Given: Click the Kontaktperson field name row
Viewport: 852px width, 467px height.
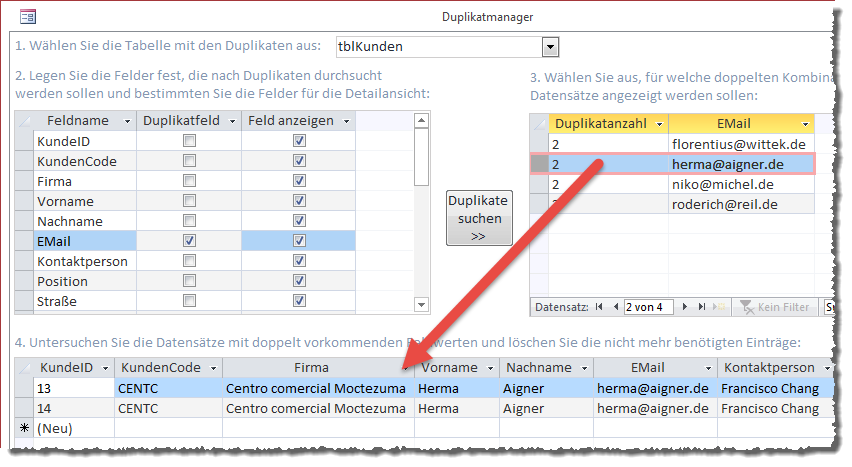Looking at the screenshot, I should [85, 261].
